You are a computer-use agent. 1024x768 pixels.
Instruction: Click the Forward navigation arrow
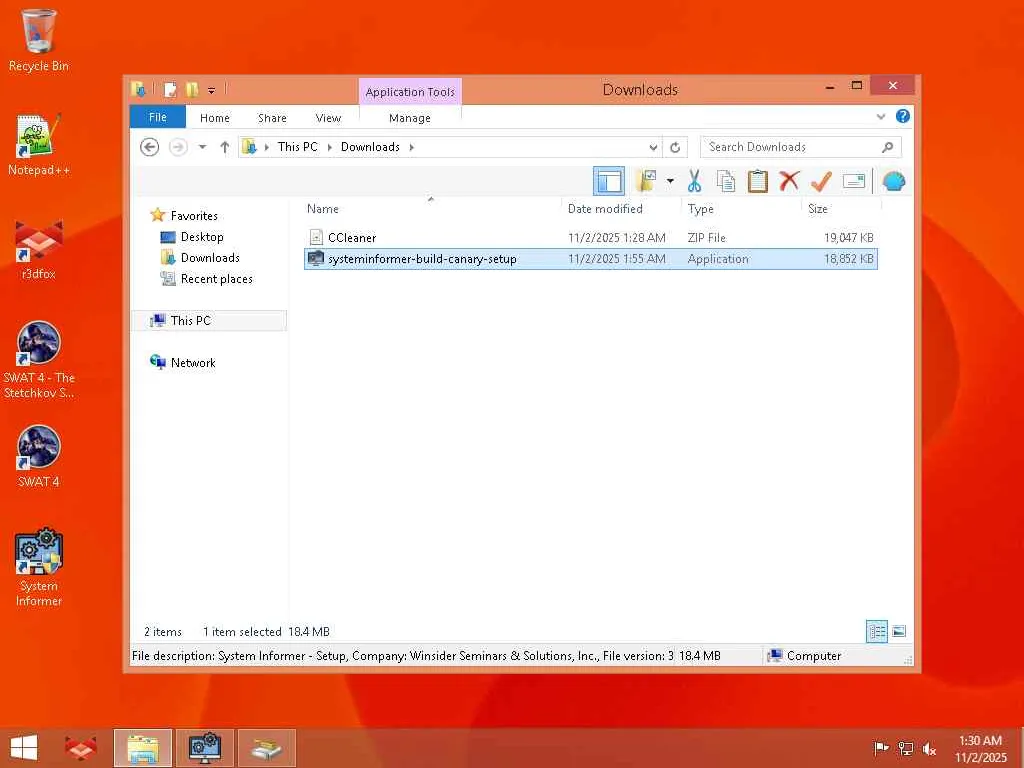coord(178,147)
